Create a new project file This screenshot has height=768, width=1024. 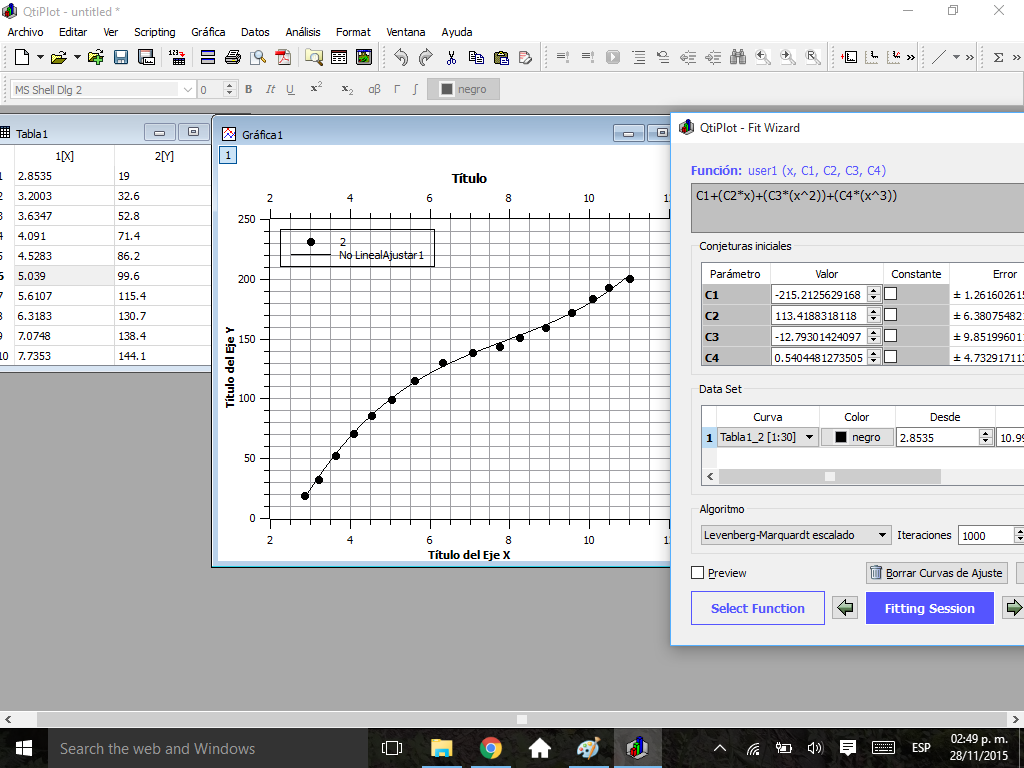click(22, 57)
